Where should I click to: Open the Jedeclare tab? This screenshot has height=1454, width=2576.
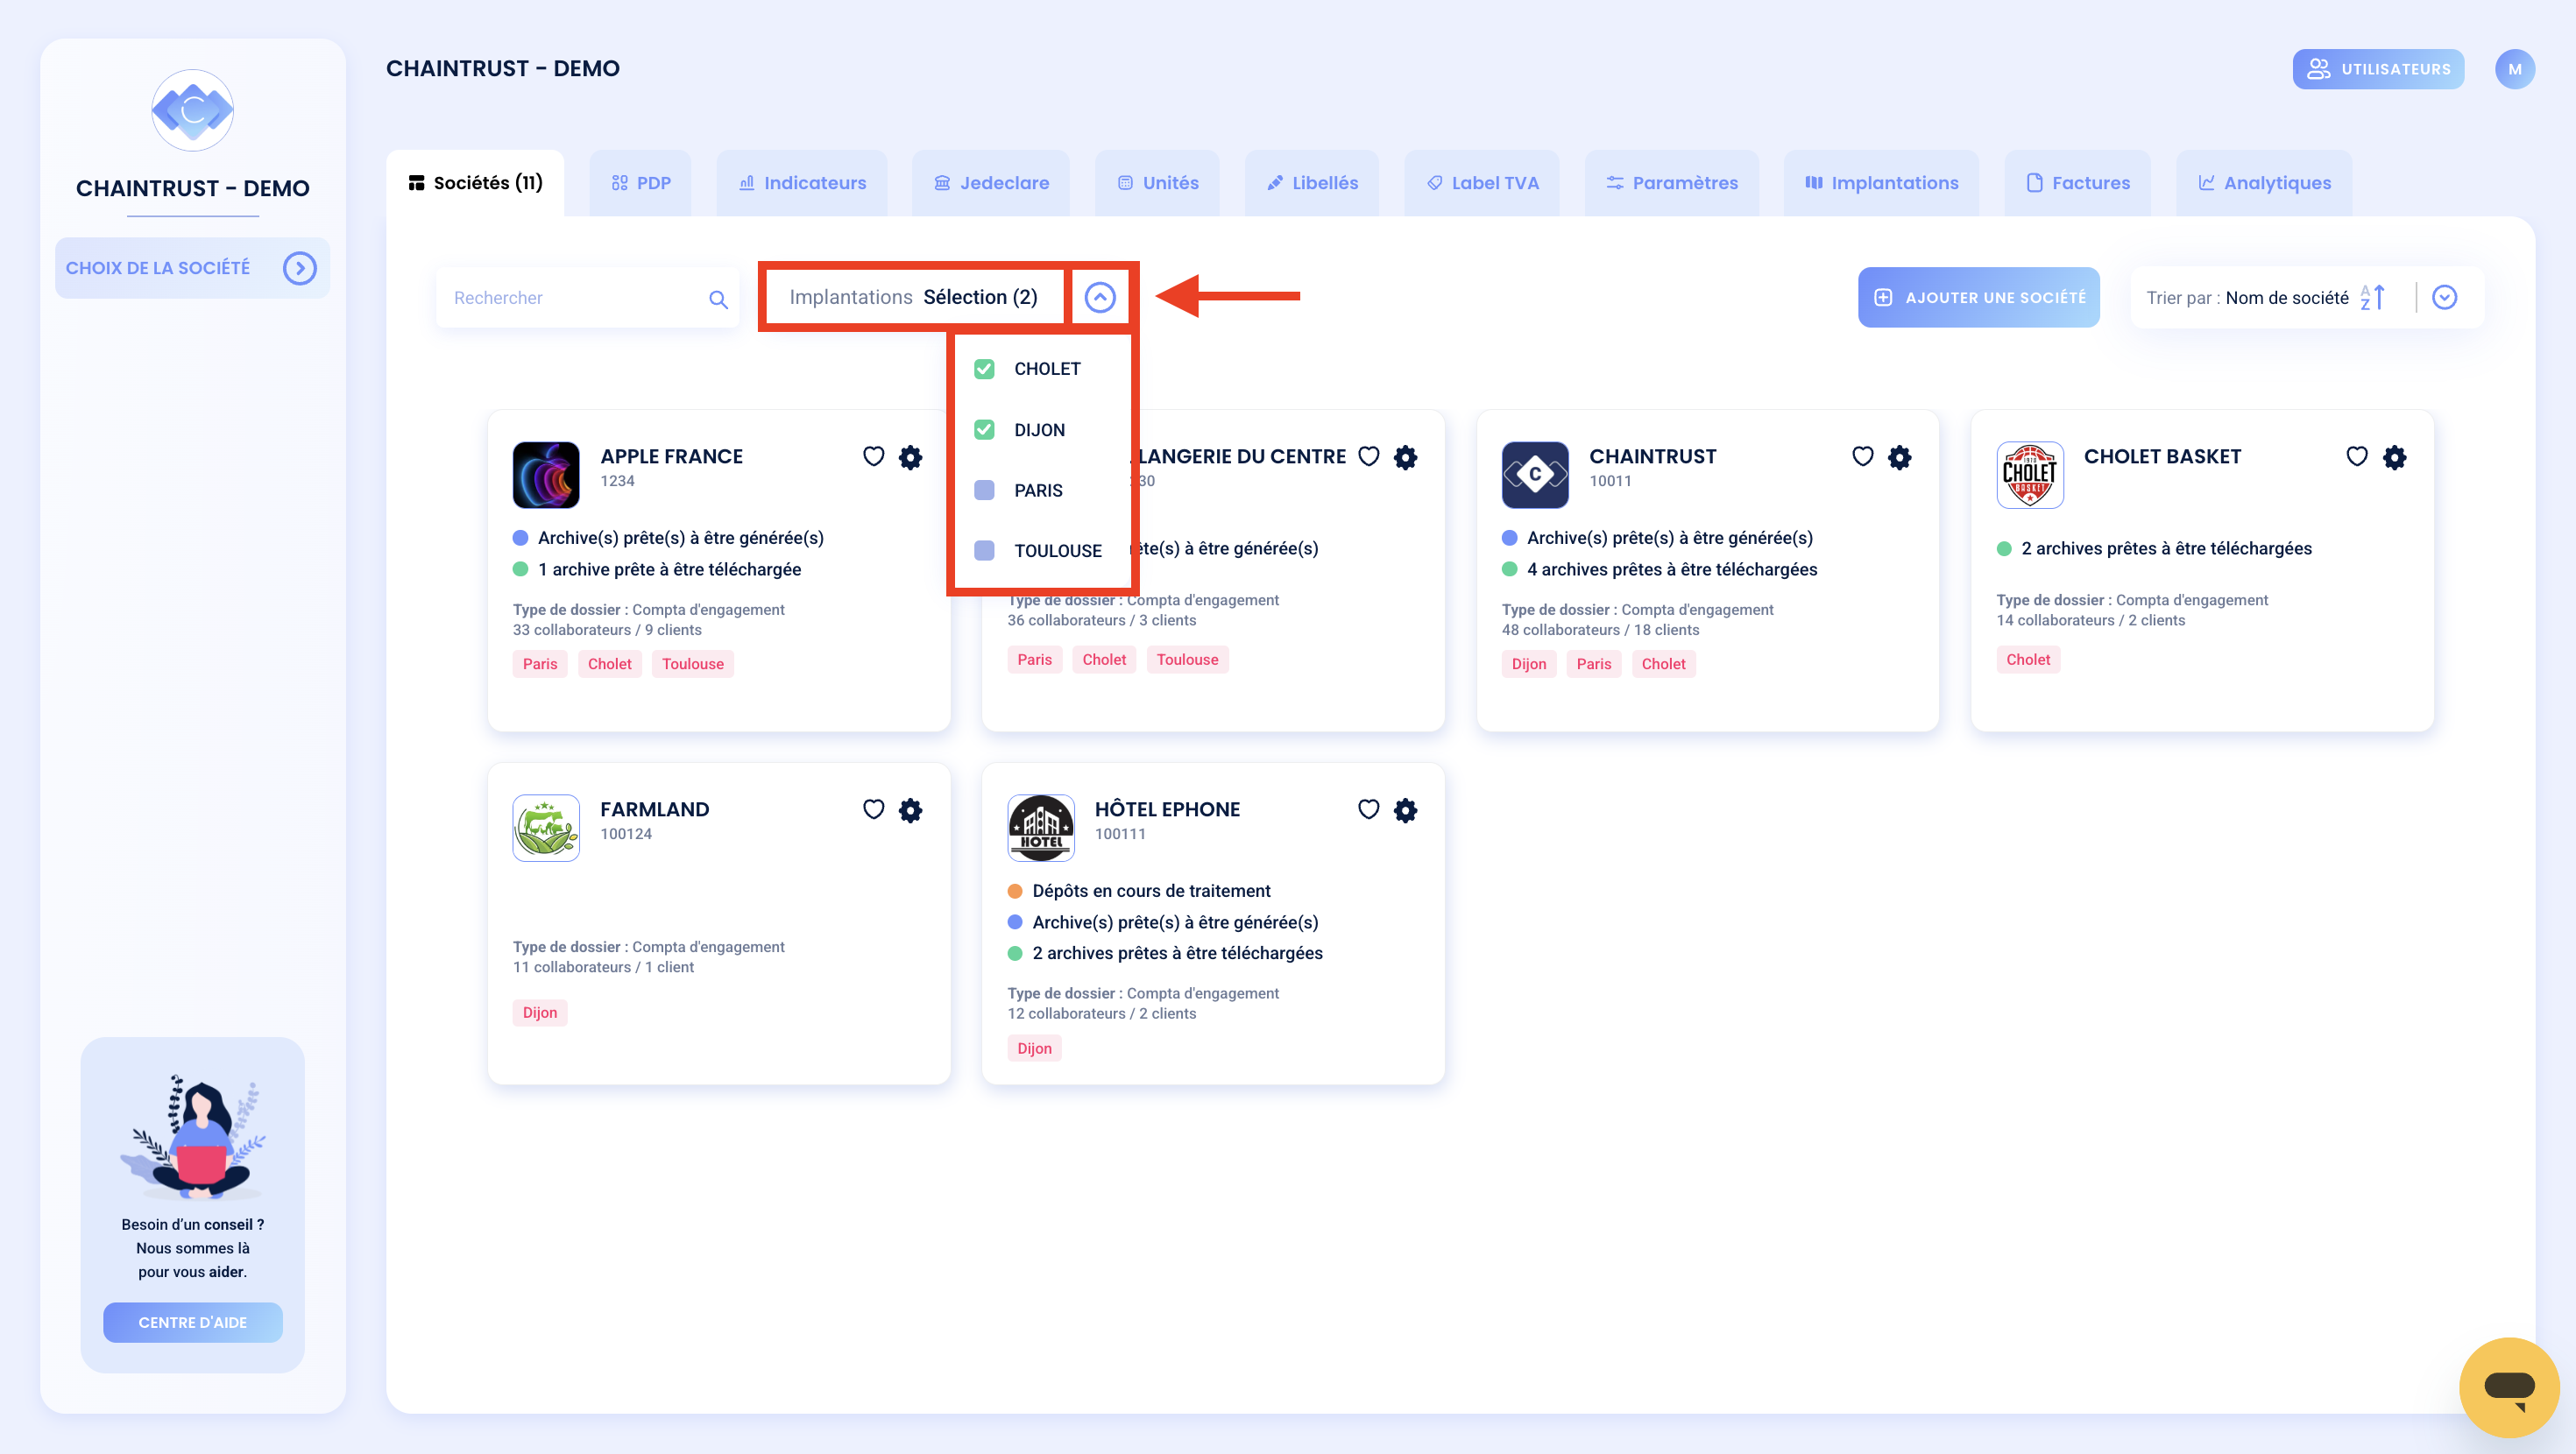[991, 183]
